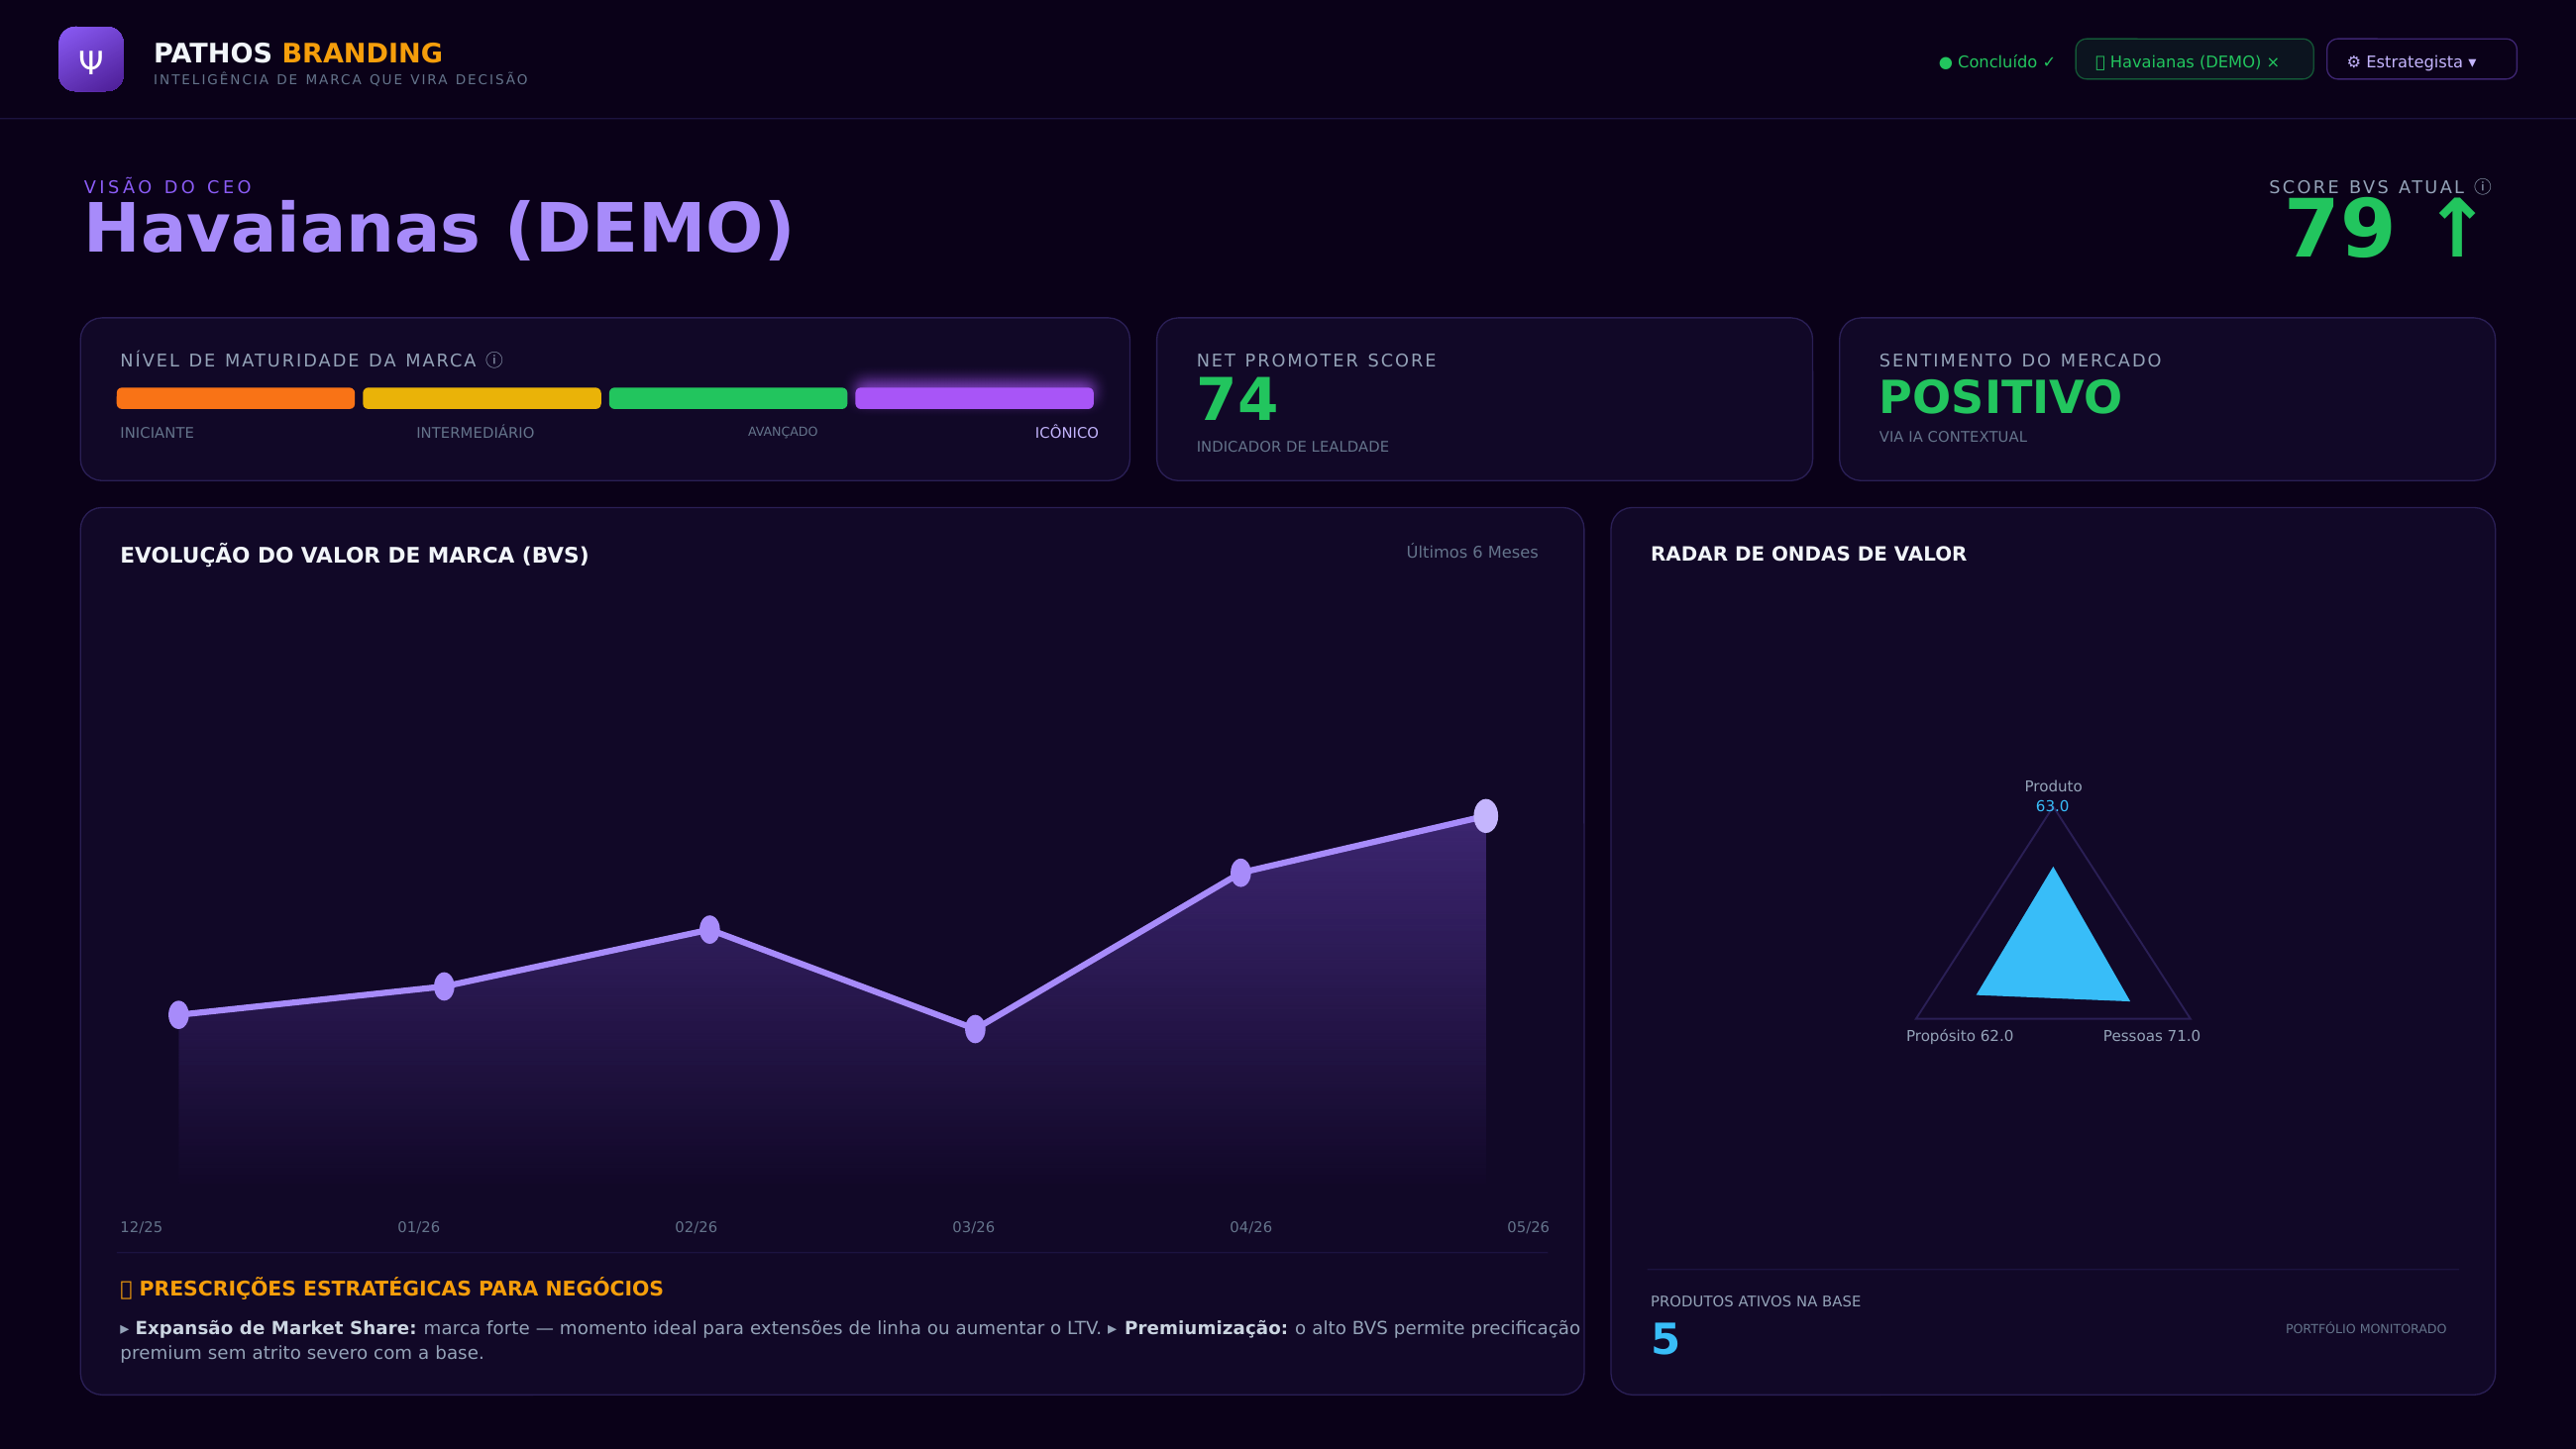Screen dimensions: 2576x1449
Task: Click the Produto 63.0 radar value
Action: pos(2052,806)
